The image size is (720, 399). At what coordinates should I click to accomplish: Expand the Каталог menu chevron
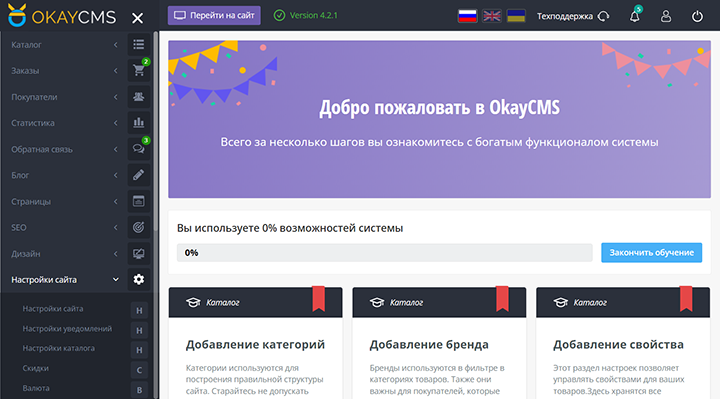116,45
